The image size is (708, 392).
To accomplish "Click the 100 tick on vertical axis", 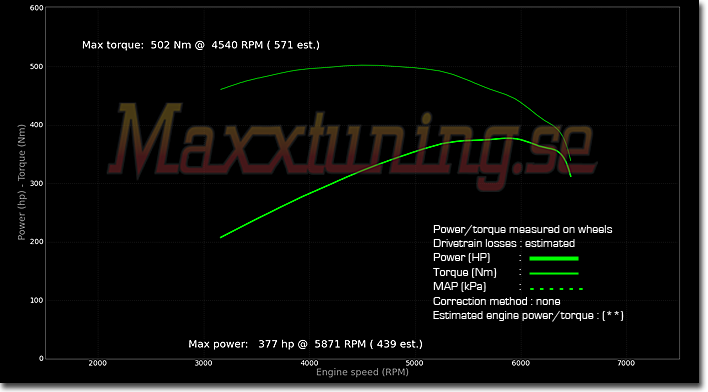I will pyautogui.click(x=37, y=300).
